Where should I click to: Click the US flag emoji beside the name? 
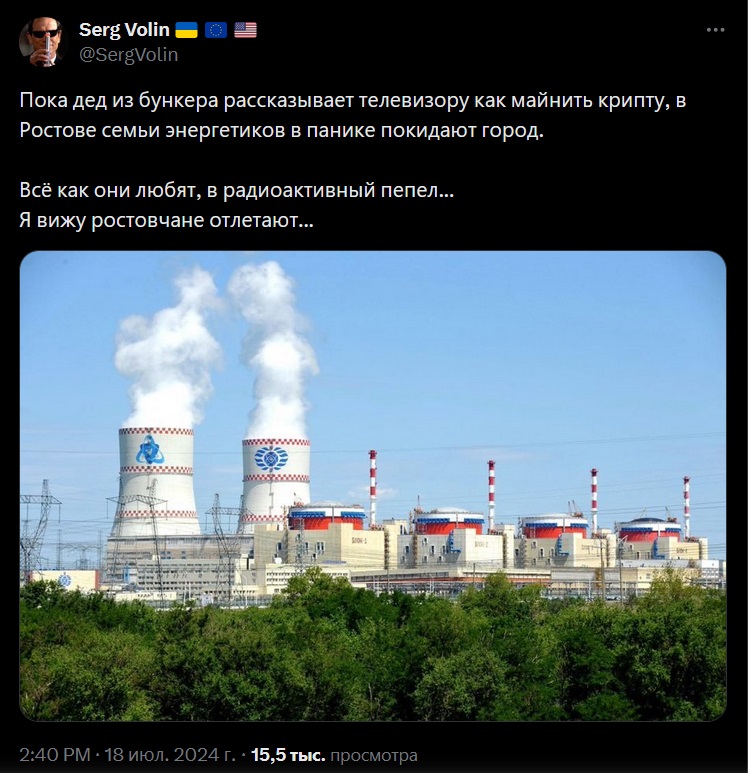[x=245, y=31]
